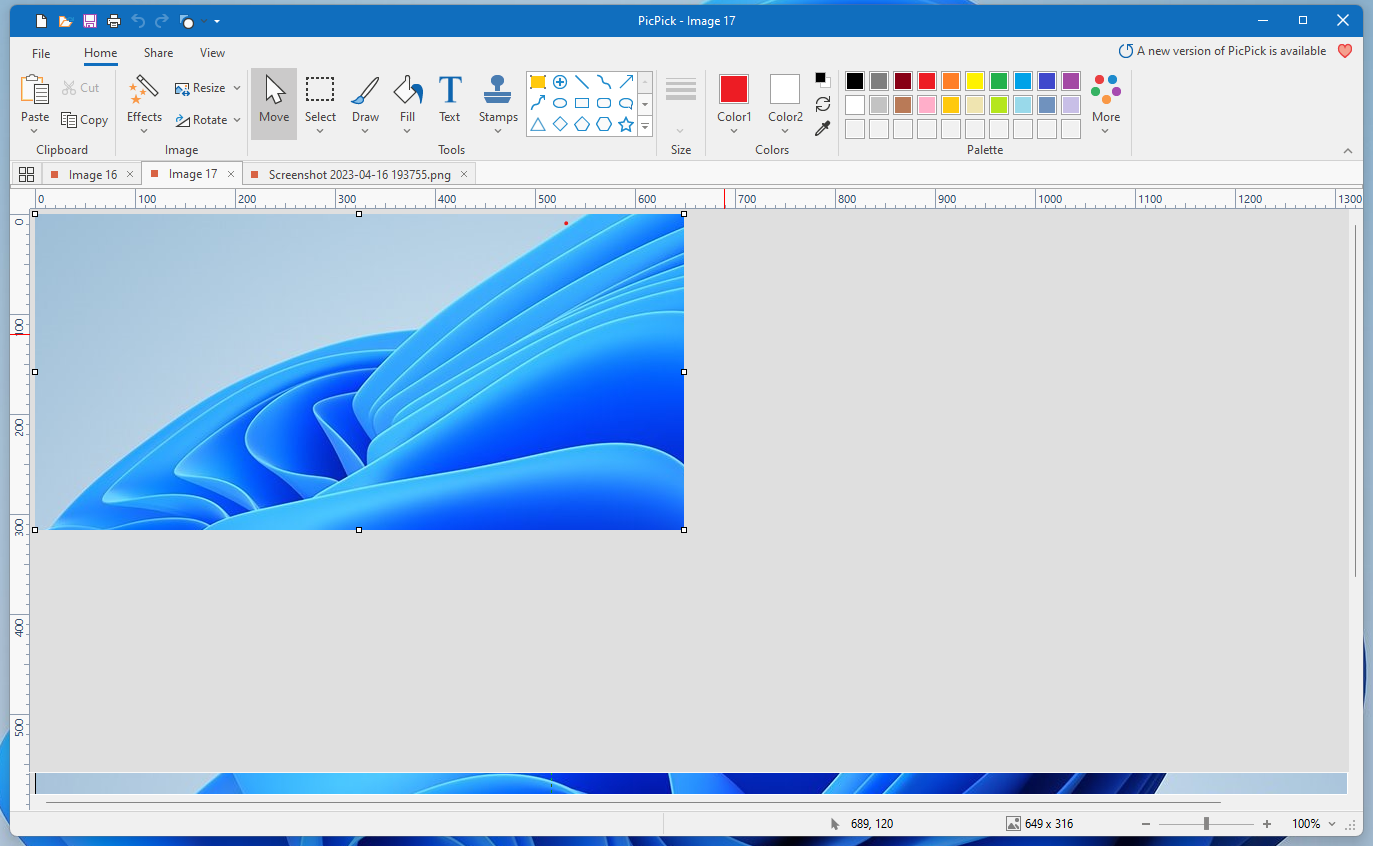This screenshot has height=846, width=1373.
Task: Close the Screenshot 2023-04-16 tab
Action: coord(464,174)
